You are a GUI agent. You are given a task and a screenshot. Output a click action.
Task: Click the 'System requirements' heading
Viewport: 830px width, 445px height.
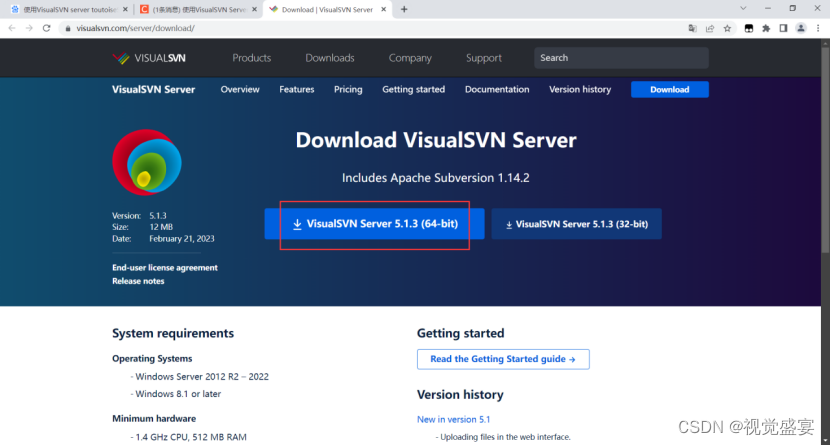pyautogui.click(x=173, y=333)
